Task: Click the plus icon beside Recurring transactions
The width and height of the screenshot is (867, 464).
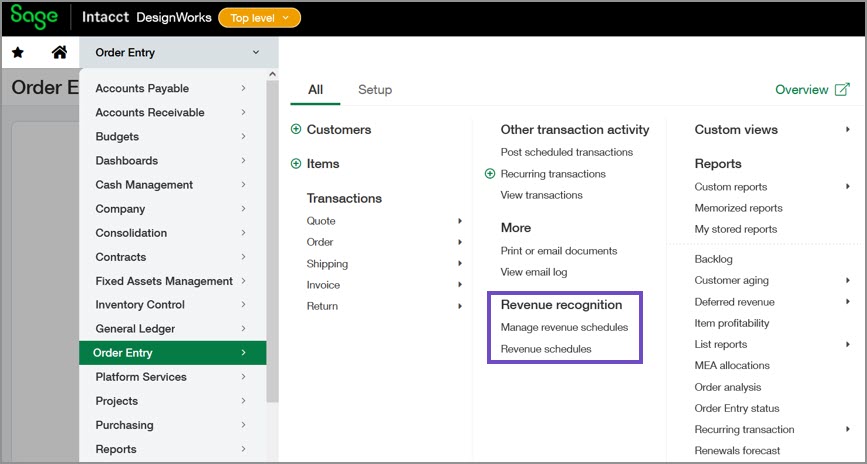Action: (x=489, y=174)
